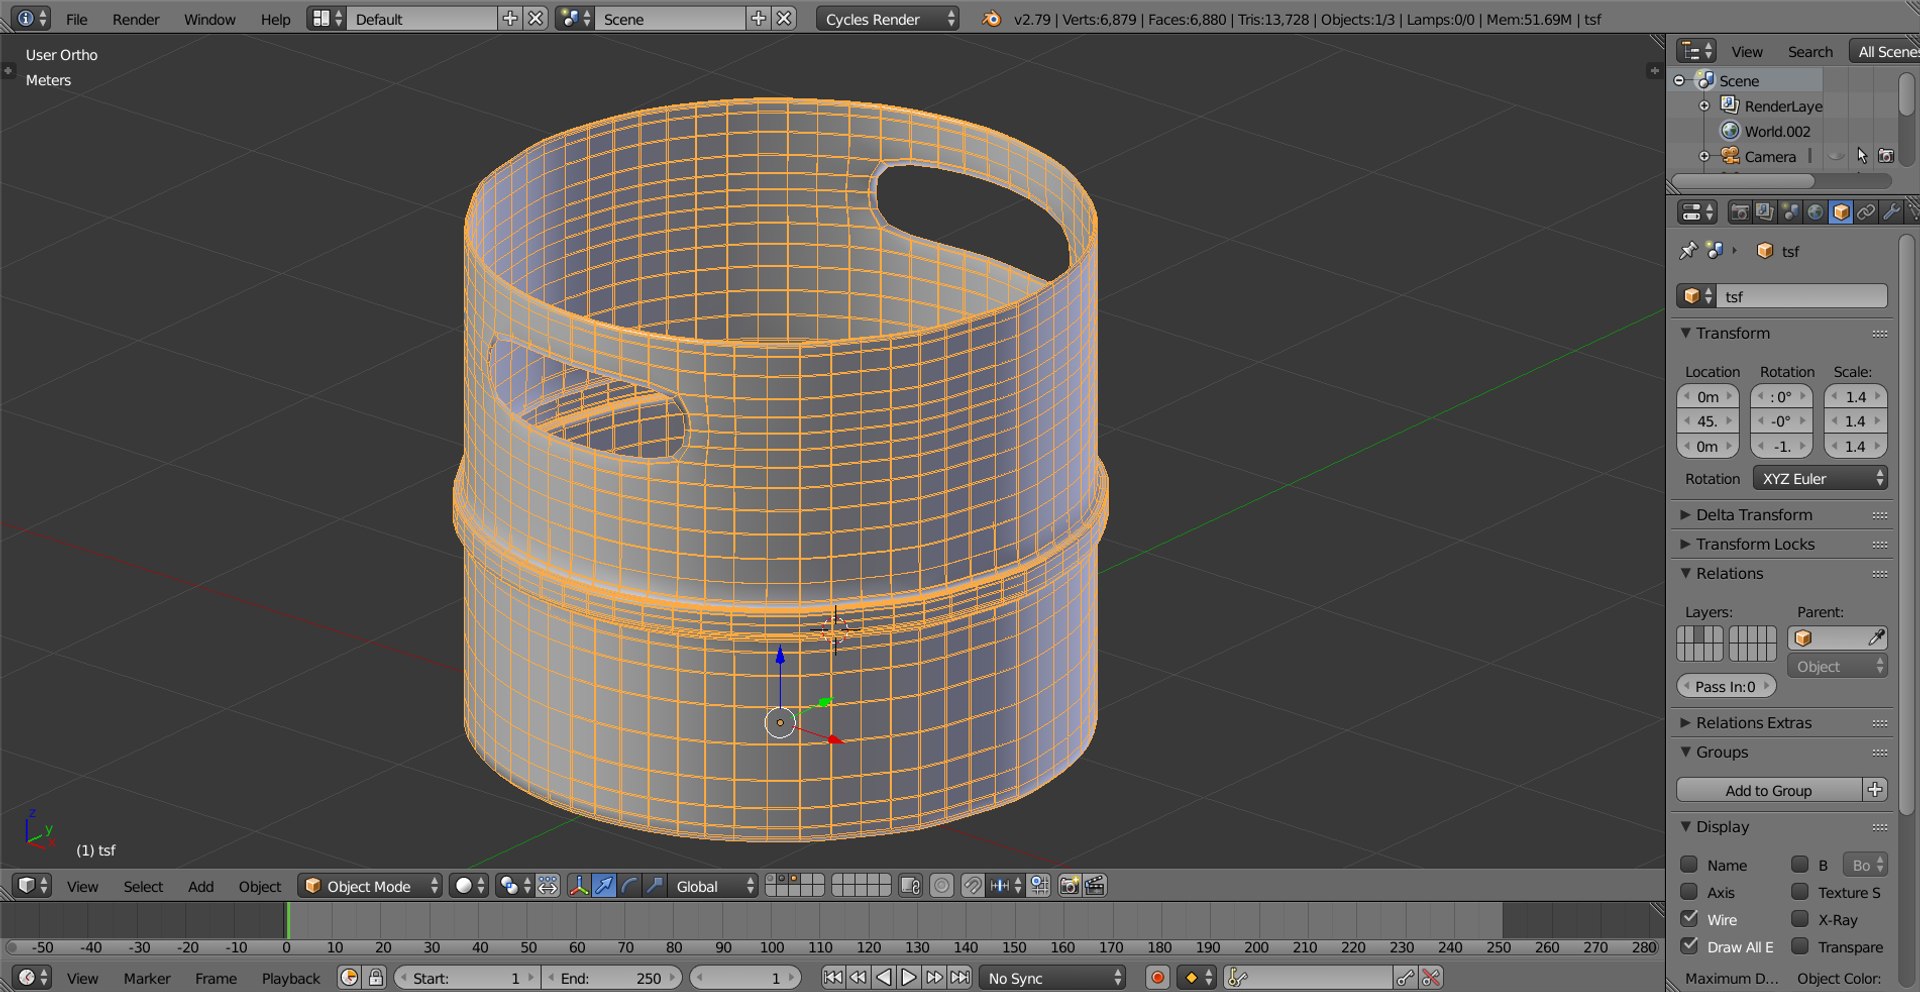Play the animation in reverse

883,977
